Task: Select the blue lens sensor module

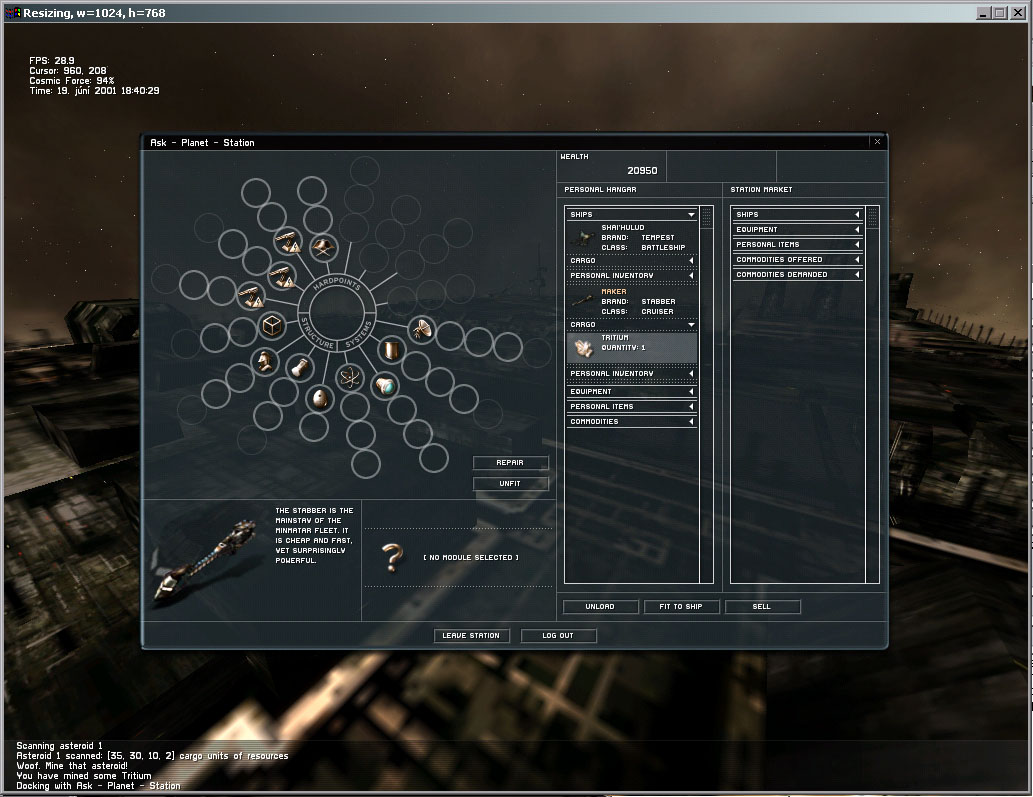Action: (386, 386)
